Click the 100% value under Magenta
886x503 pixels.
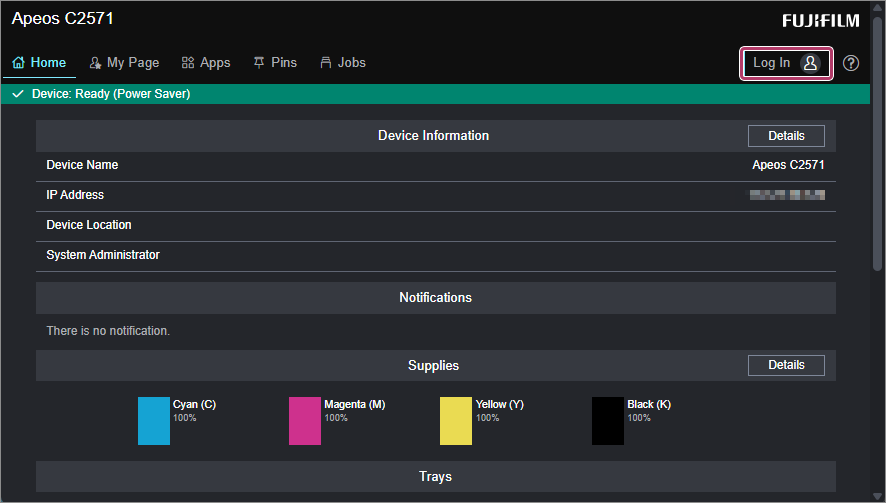pos(336,418)
